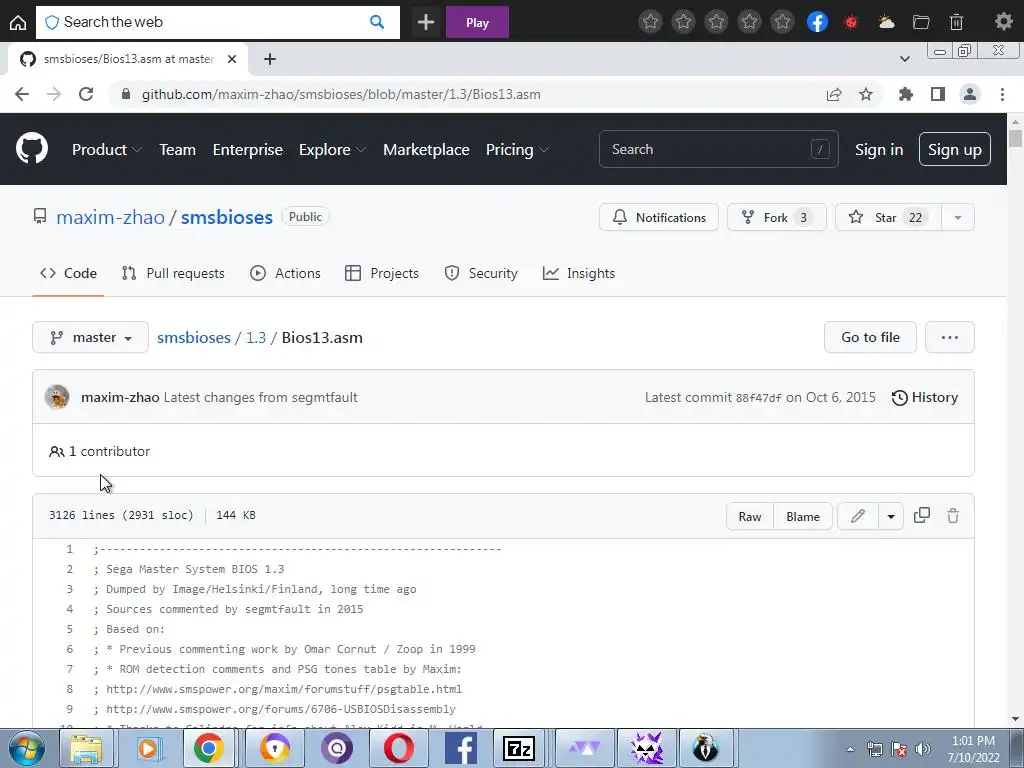
Task: Open the Blame view
Action: point(803,517)
